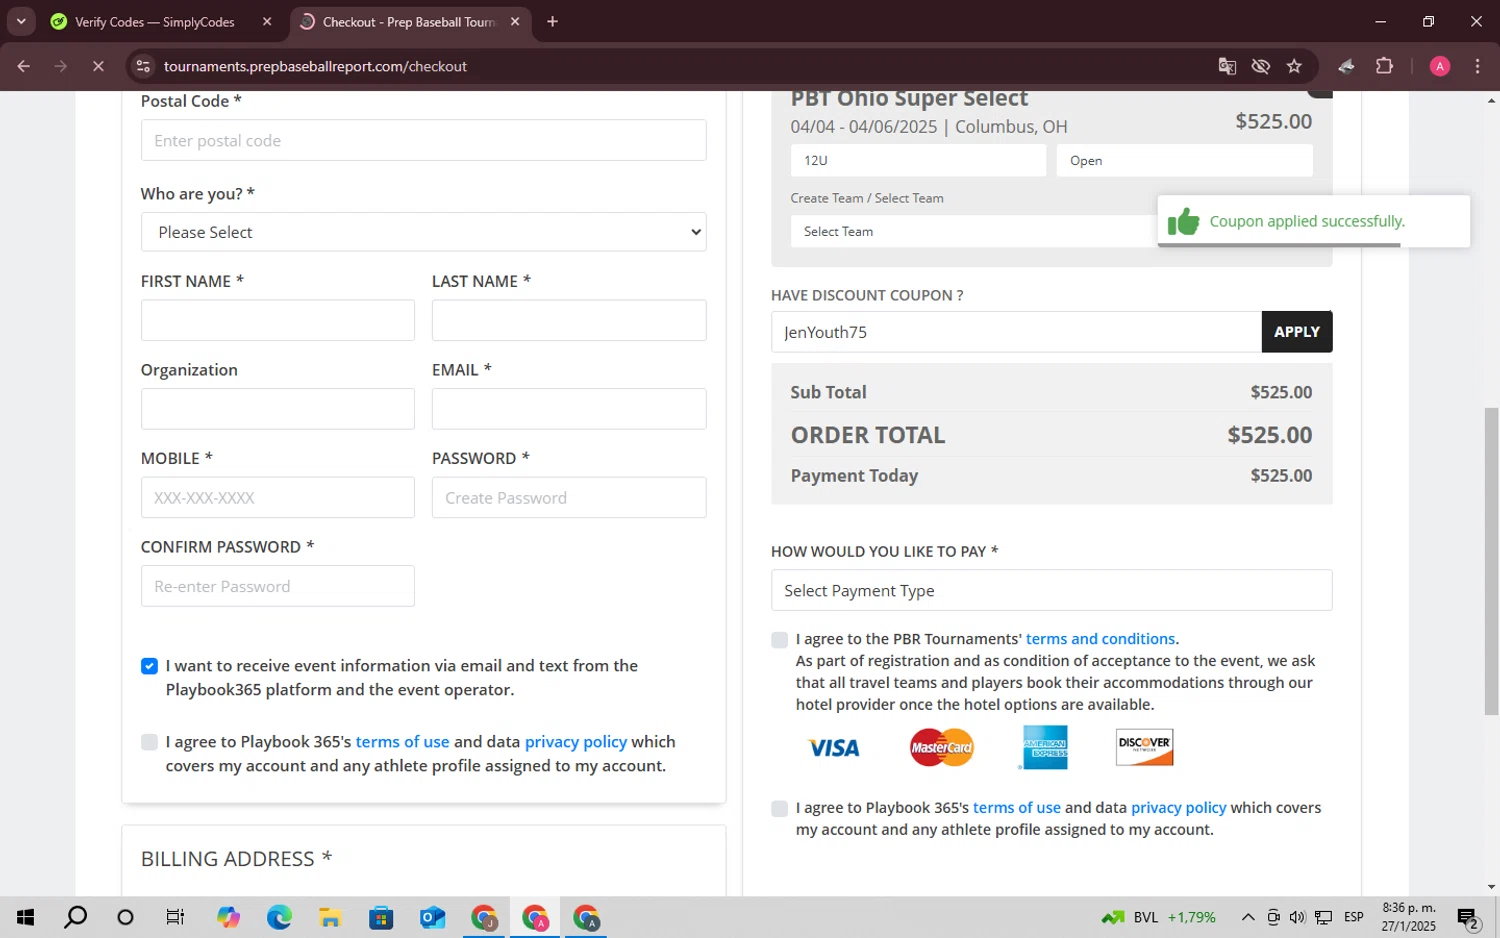Click the page vertical scrollbar thumb
1500x938 pixels.
pyautogui.click(x=1491, y=560)
